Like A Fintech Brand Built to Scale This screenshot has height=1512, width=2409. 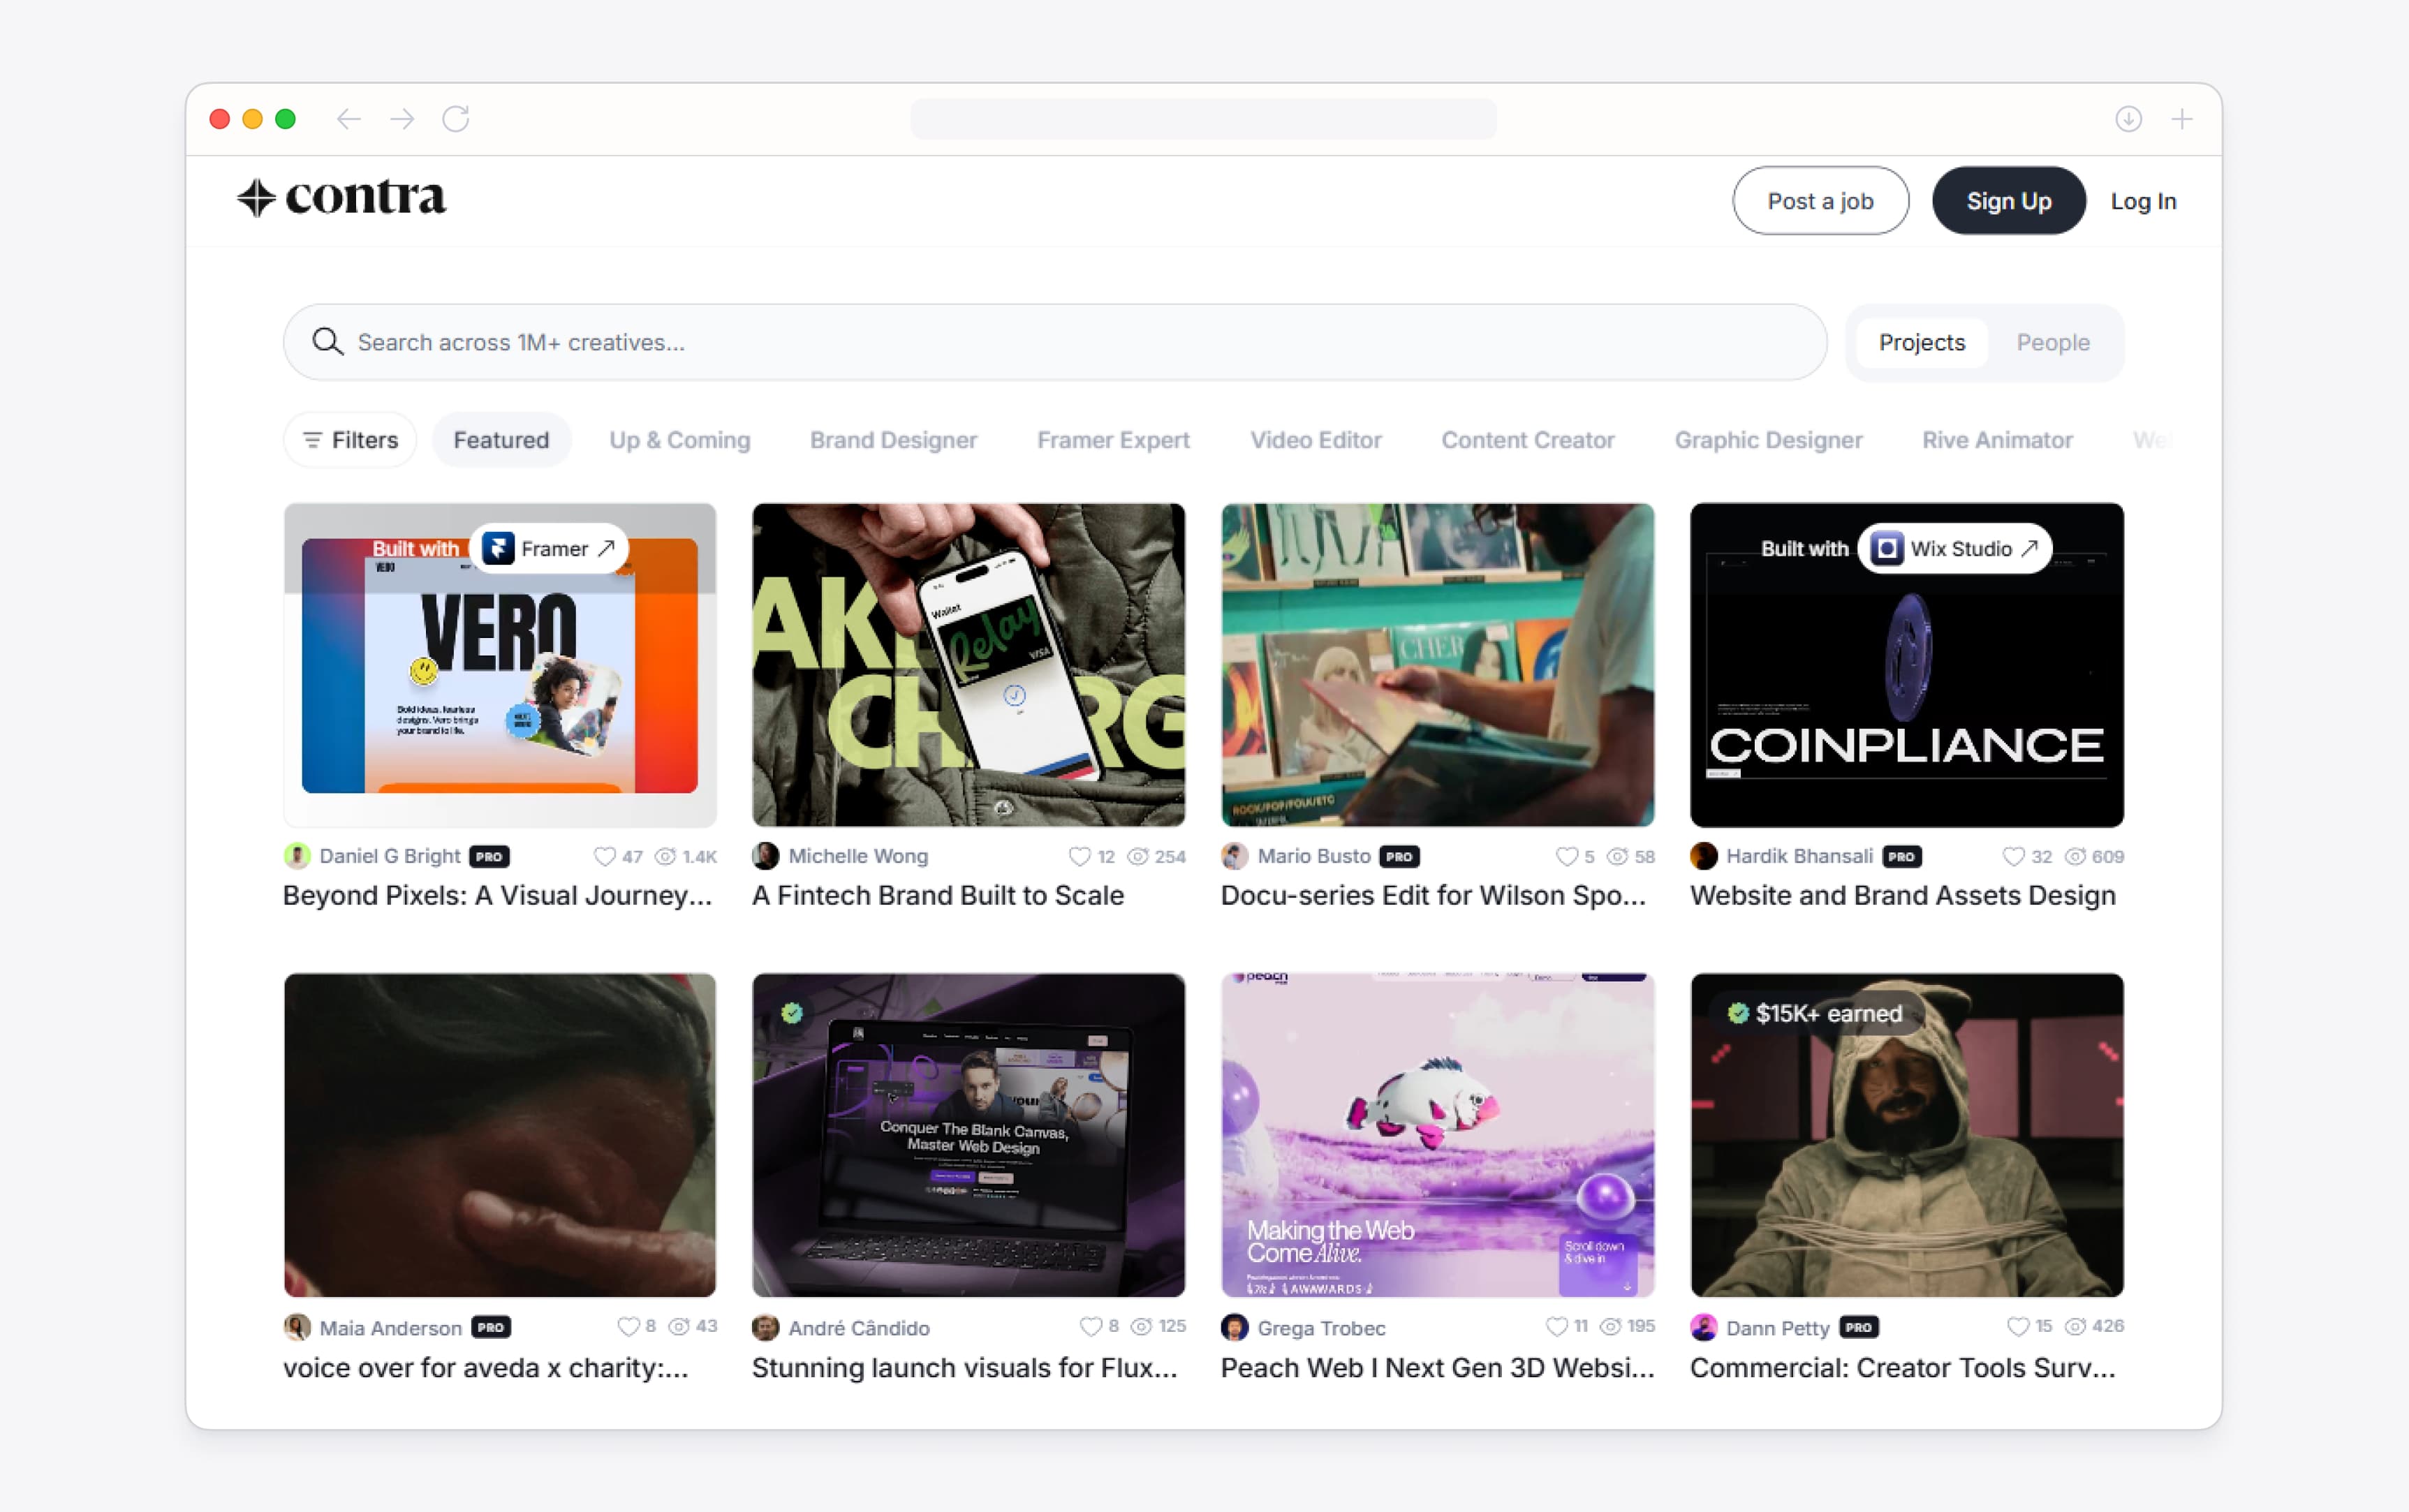point(1079,856)
